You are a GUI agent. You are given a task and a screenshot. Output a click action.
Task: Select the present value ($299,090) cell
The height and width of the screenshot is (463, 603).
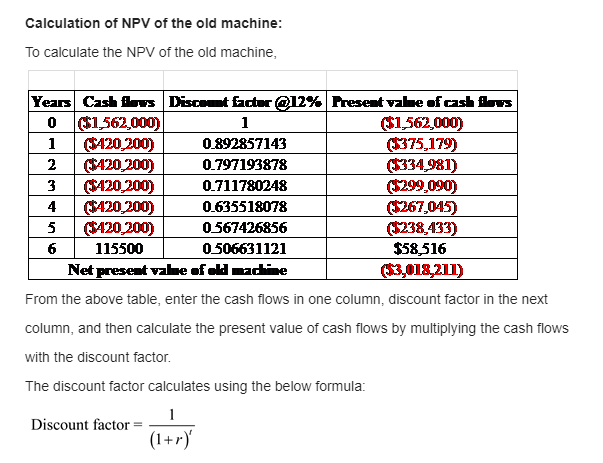(x=421, y=186)
